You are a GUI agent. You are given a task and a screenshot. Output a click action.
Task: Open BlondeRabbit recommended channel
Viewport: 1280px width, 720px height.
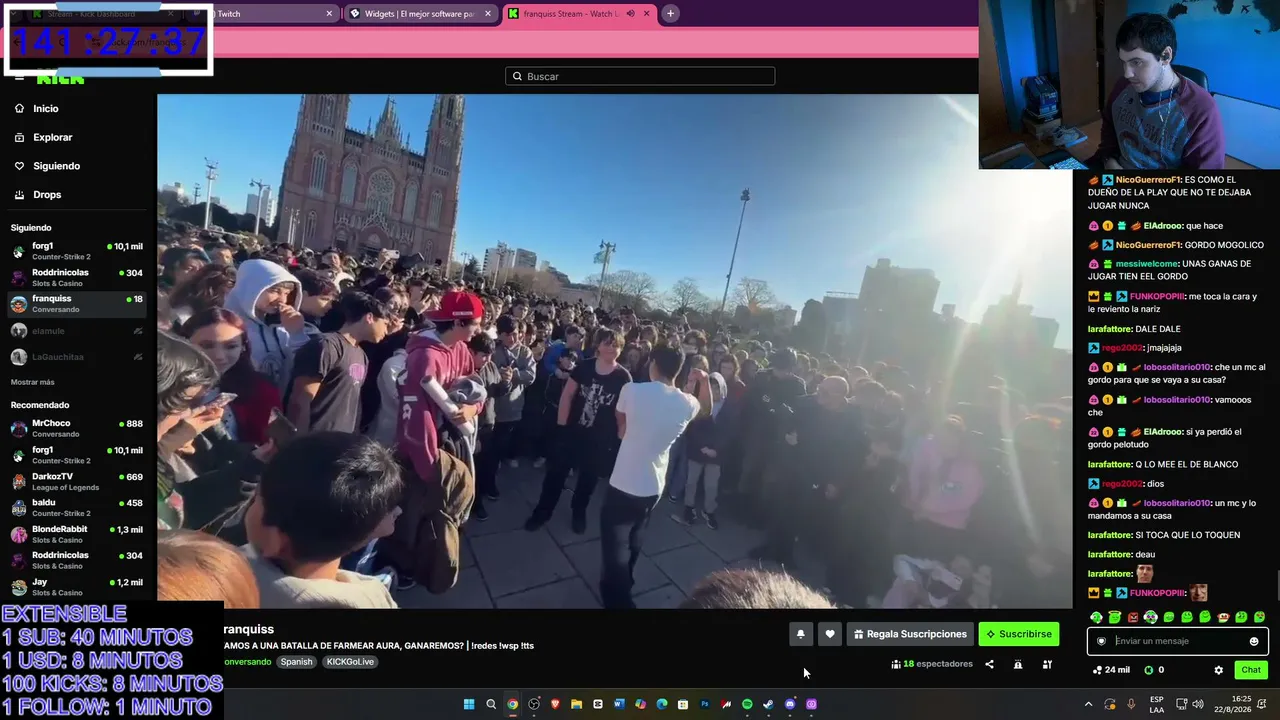pos(78,534)
